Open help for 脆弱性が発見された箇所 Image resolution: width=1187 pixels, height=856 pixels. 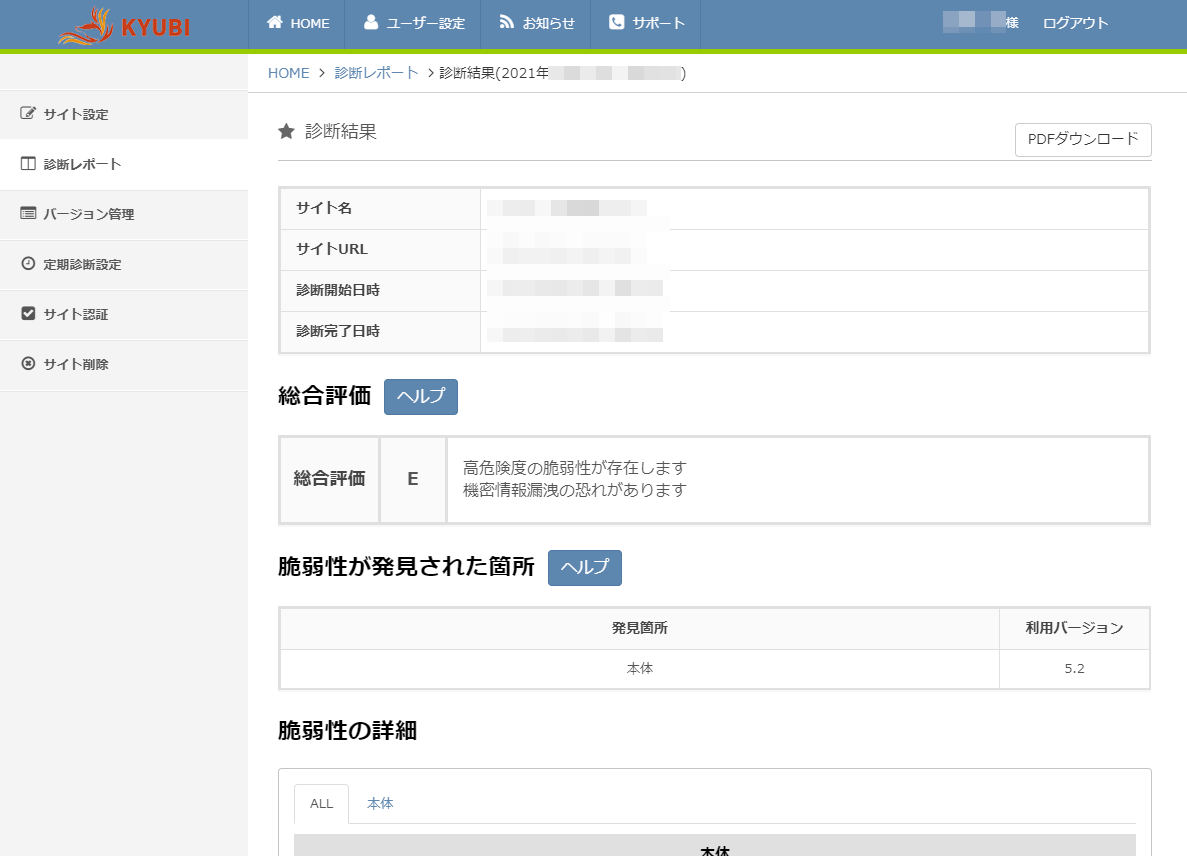click(x=584, y=568)
